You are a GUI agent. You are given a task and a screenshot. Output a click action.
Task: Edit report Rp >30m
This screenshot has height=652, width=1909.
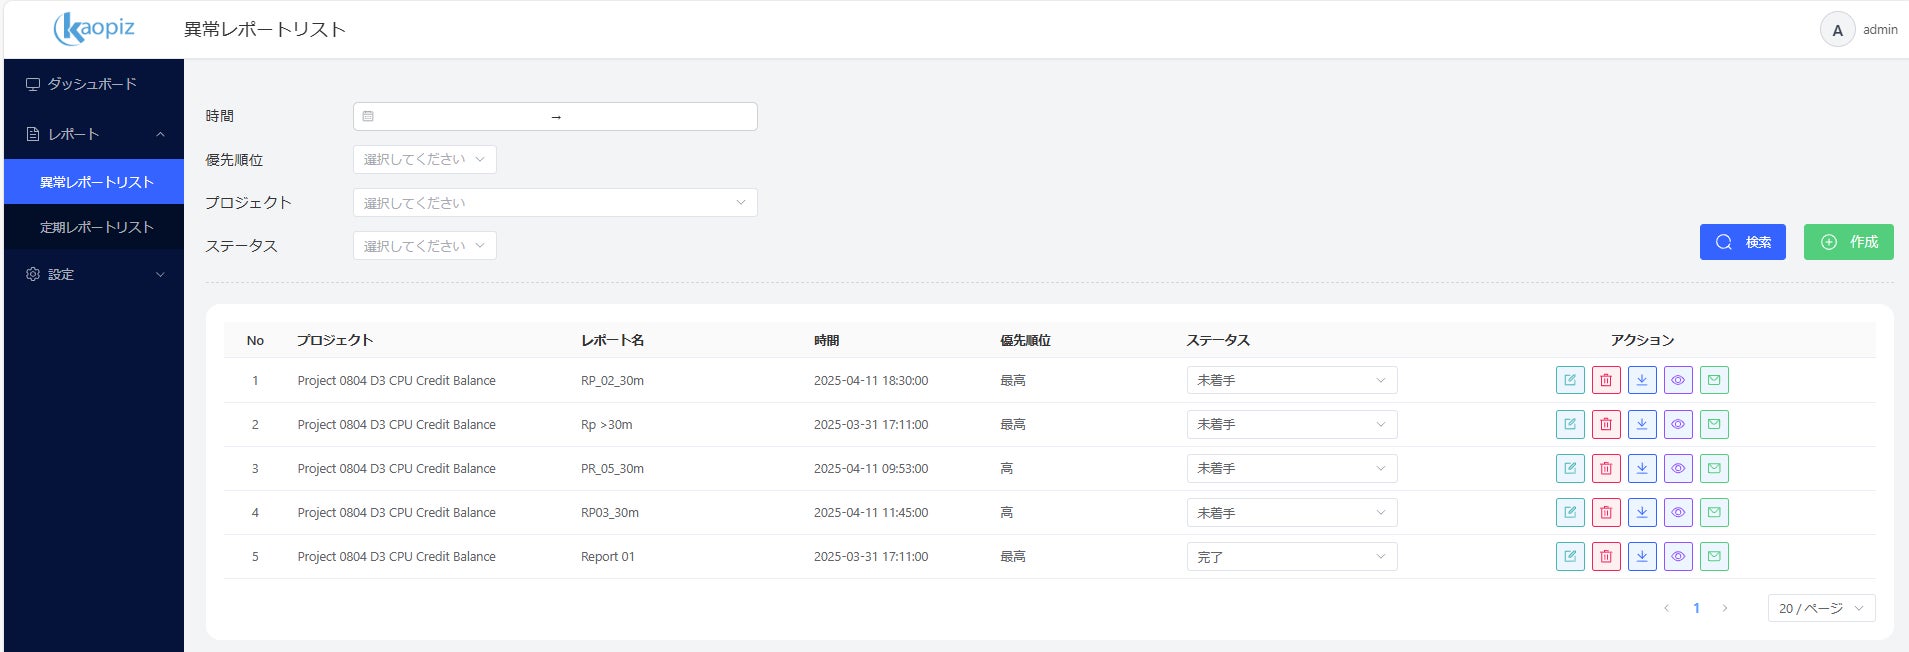click(x=1570, y=424)
